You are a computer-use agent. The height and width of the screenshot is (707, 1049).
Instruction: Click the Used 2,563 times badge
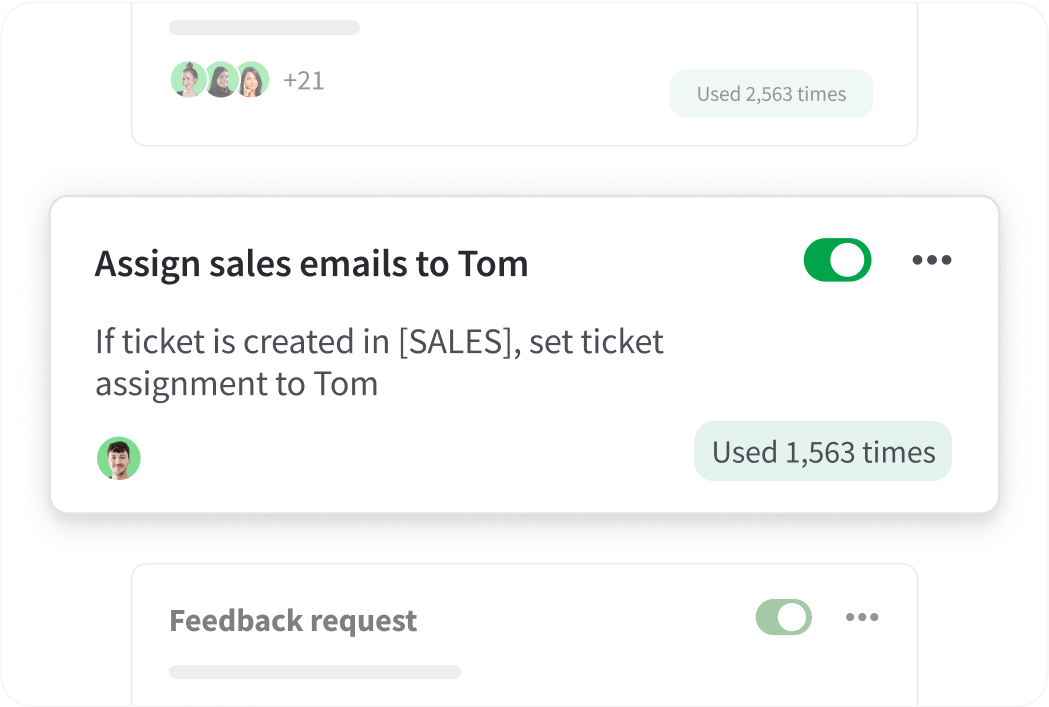[x=771, y=93]
